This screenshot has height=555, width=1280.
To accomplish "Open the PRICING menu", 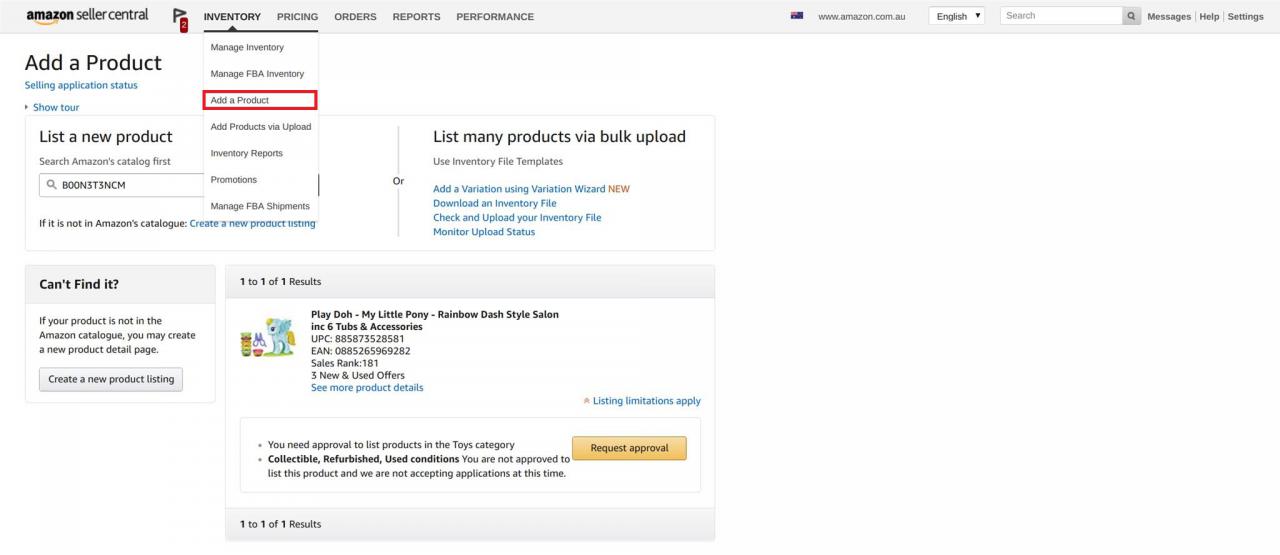I will point(297,16).
